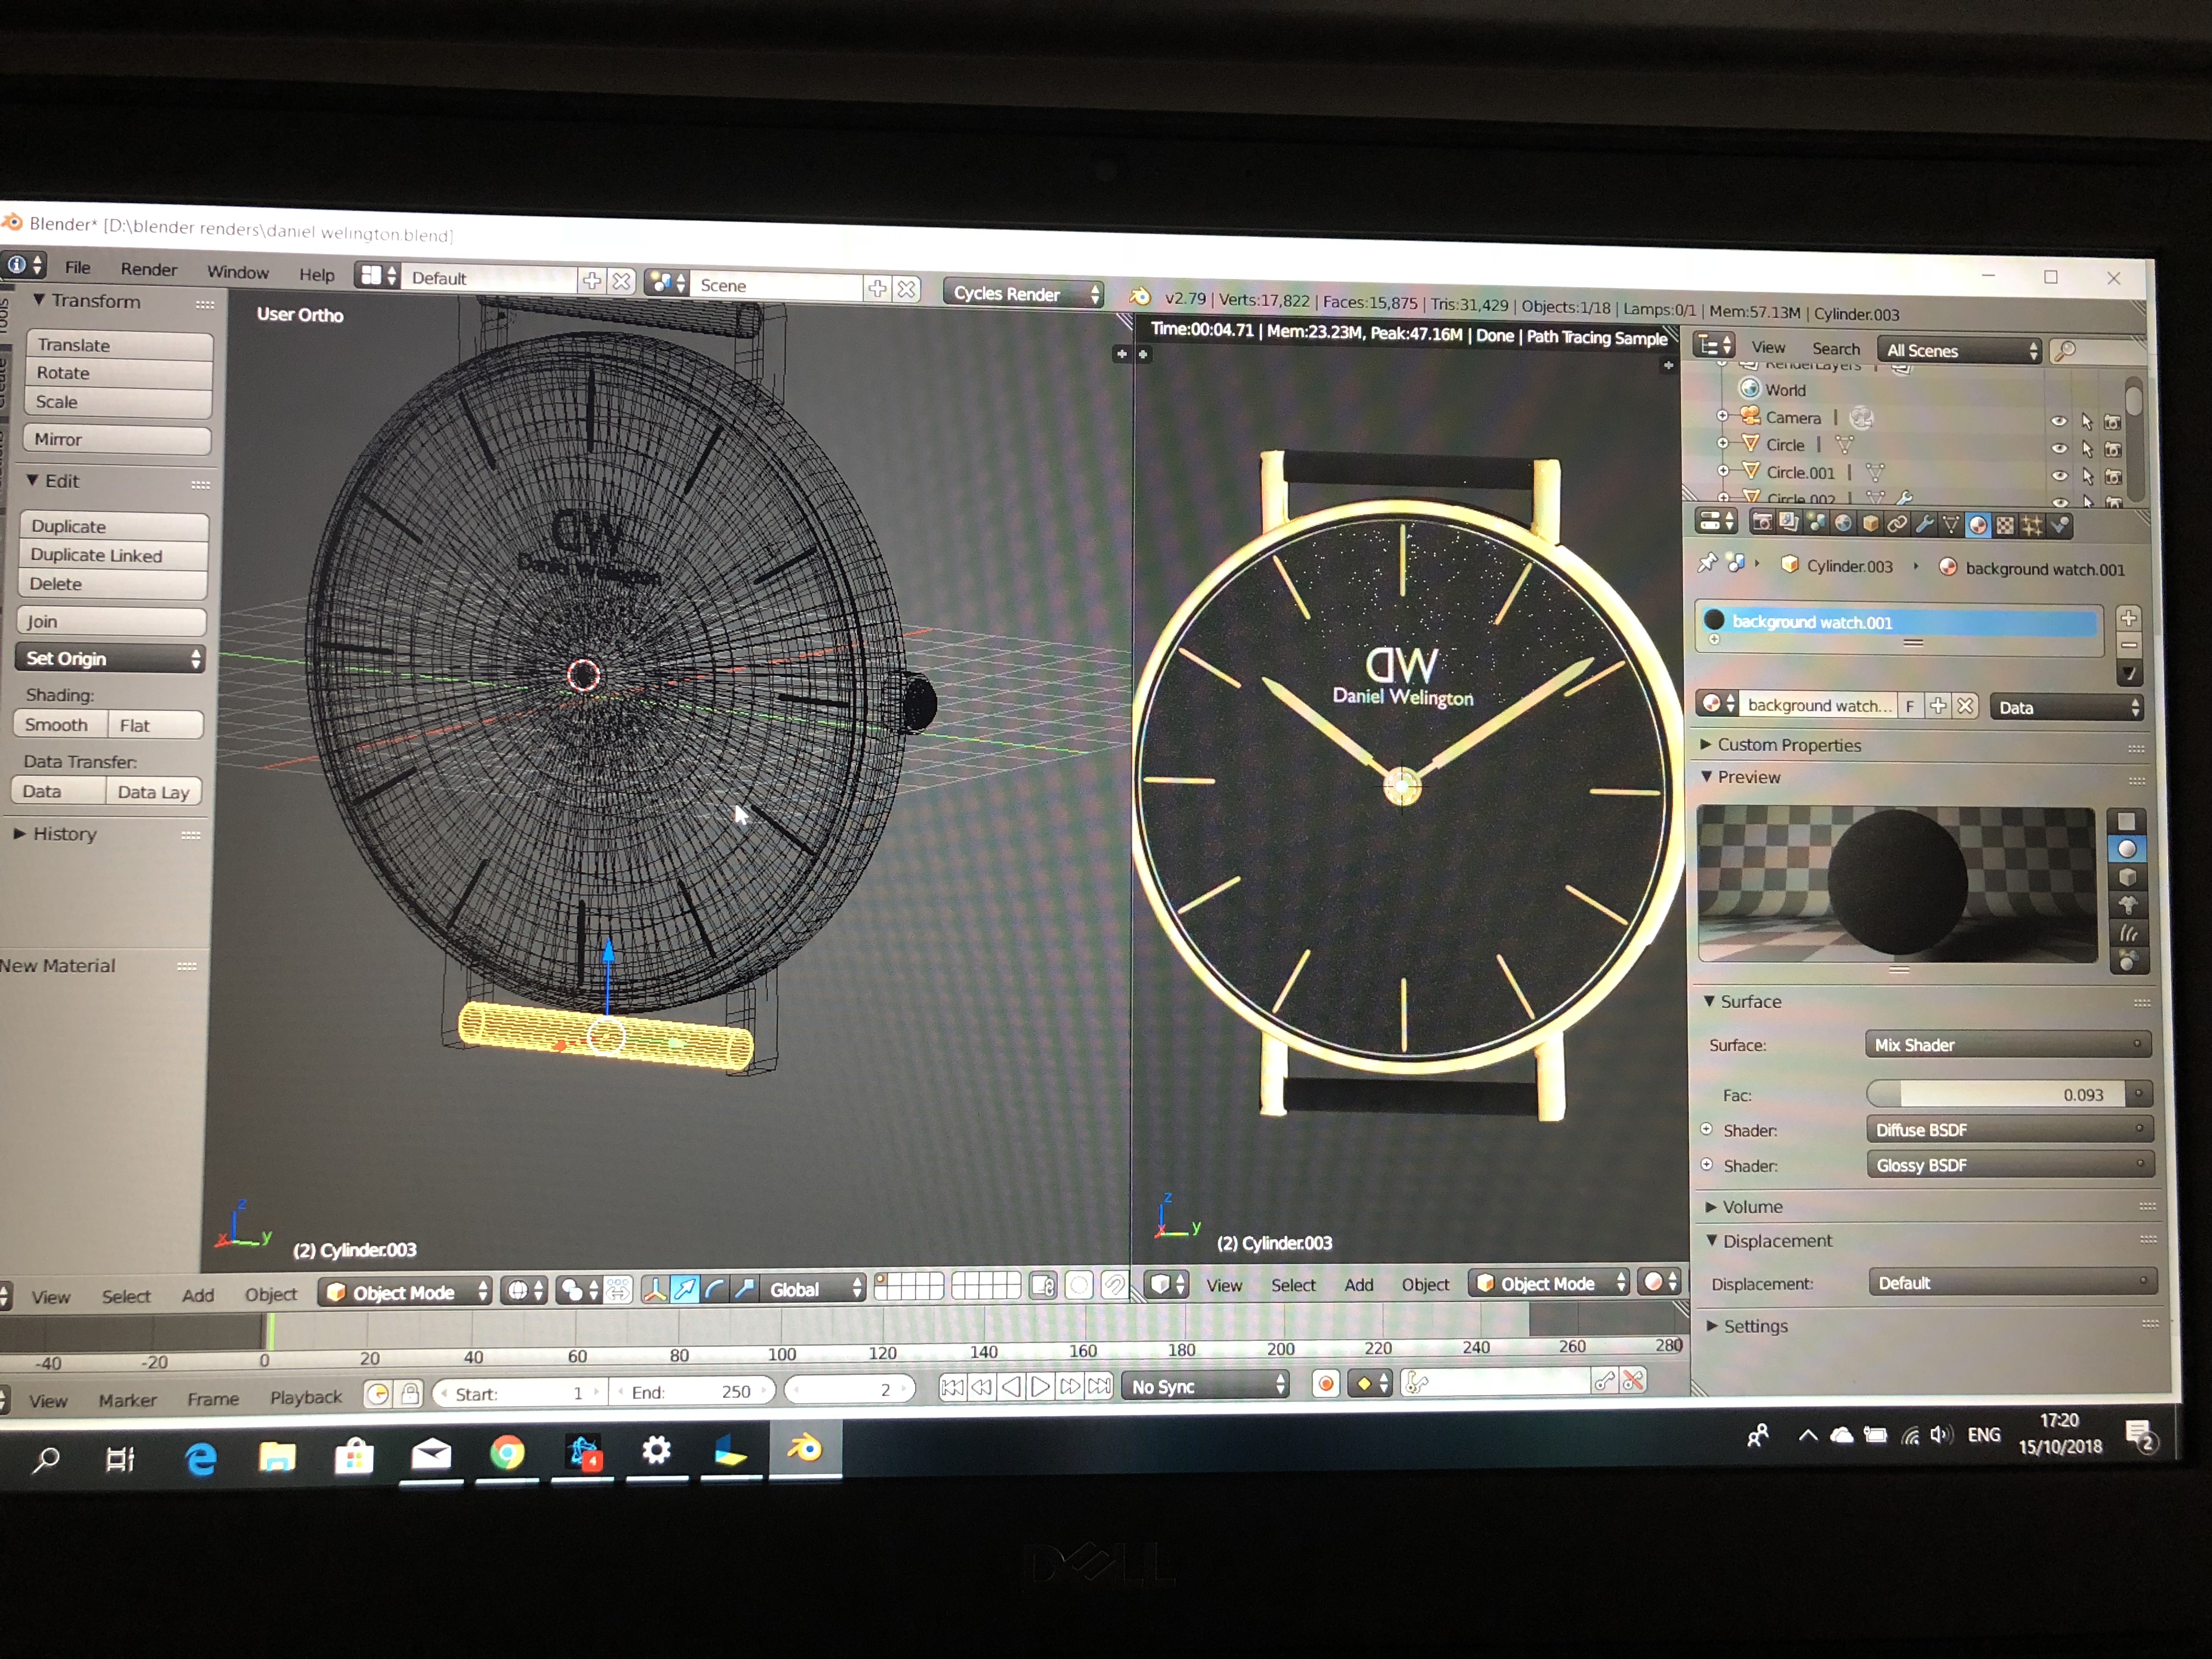Screen dimensions: 2212x1659
Task: Open the Render properties tab camera icon
Action: tap(1762, 522)
